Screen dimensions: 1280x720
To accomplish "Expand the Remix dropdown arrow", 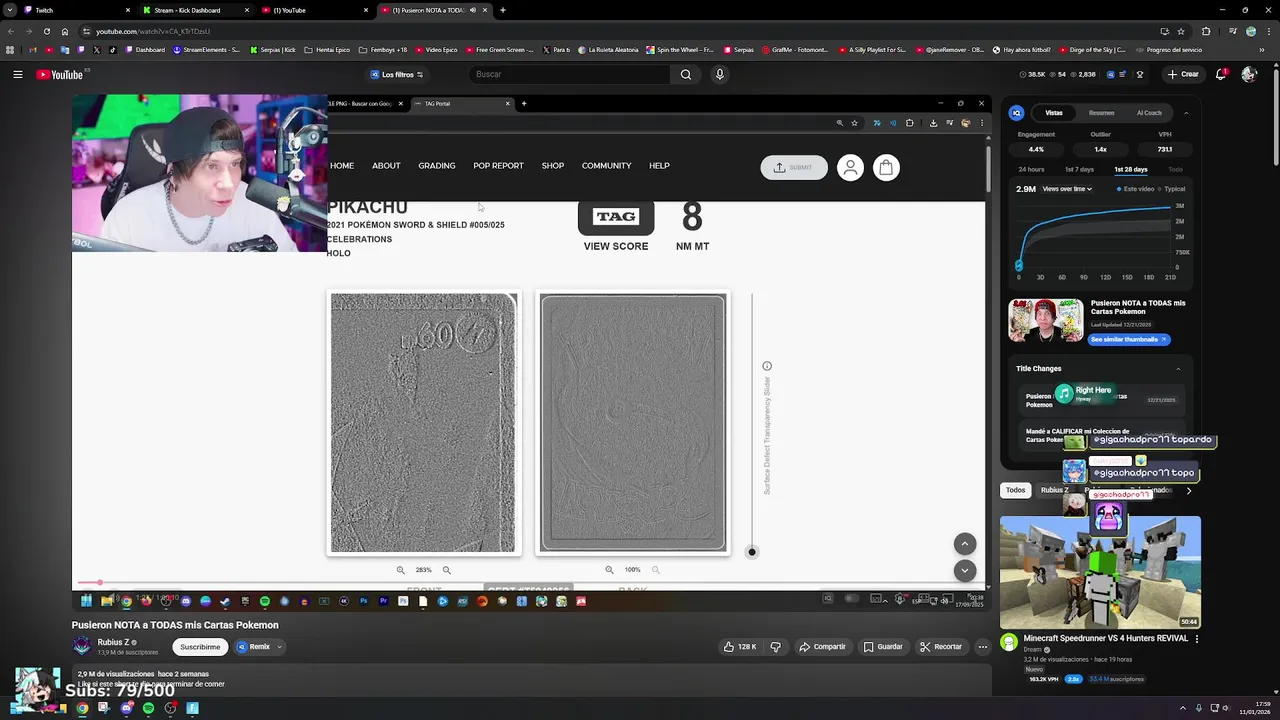I will point(279,647).
